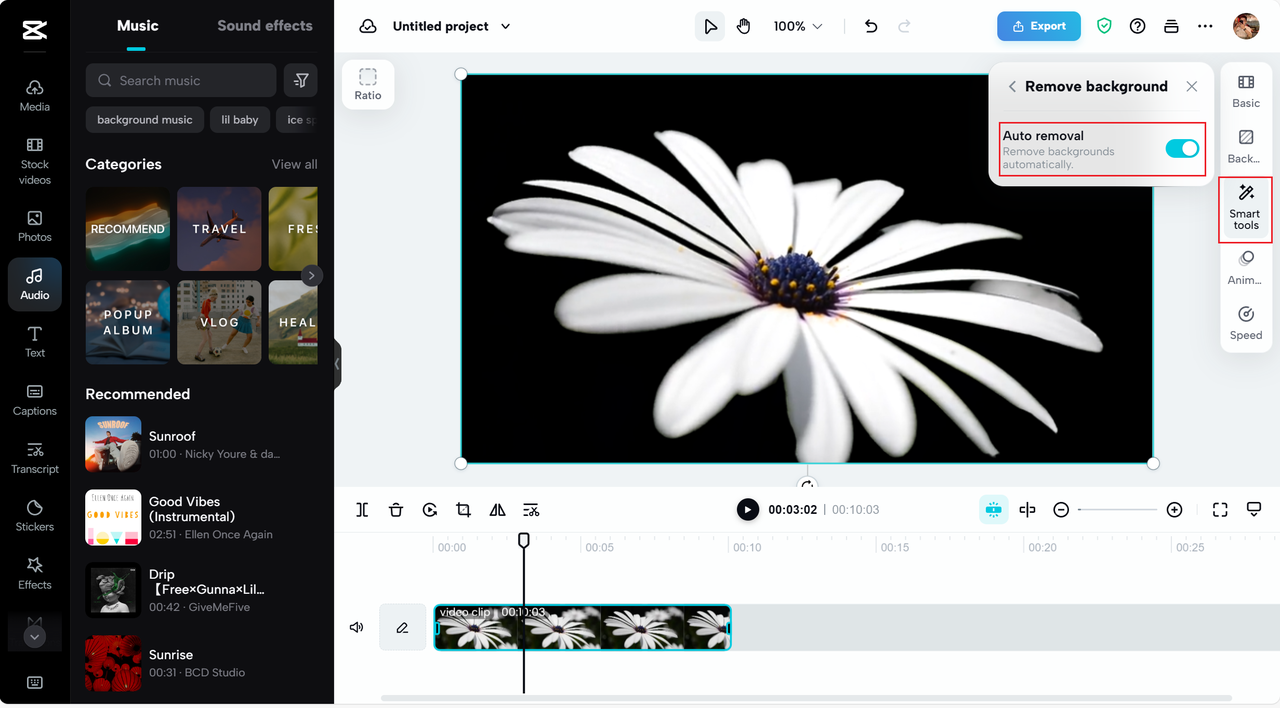
Task: Open the Captions panel
Action: pos(35,399)
